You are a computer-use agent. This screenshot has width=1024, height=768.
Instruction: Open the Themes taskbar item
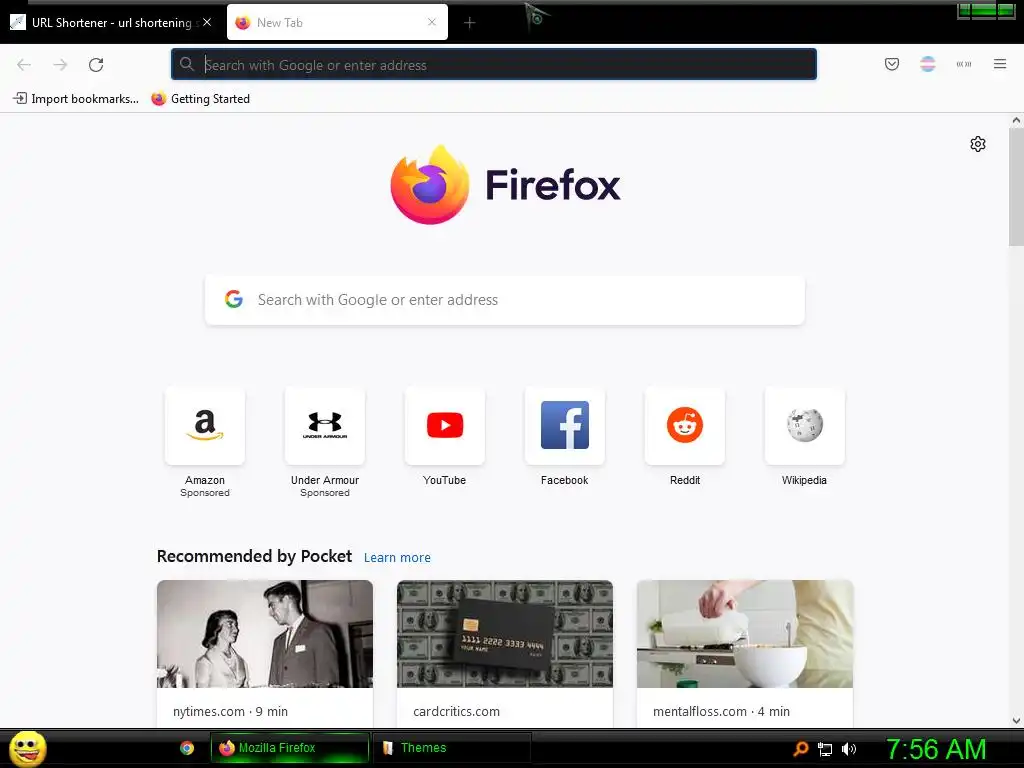451,748
